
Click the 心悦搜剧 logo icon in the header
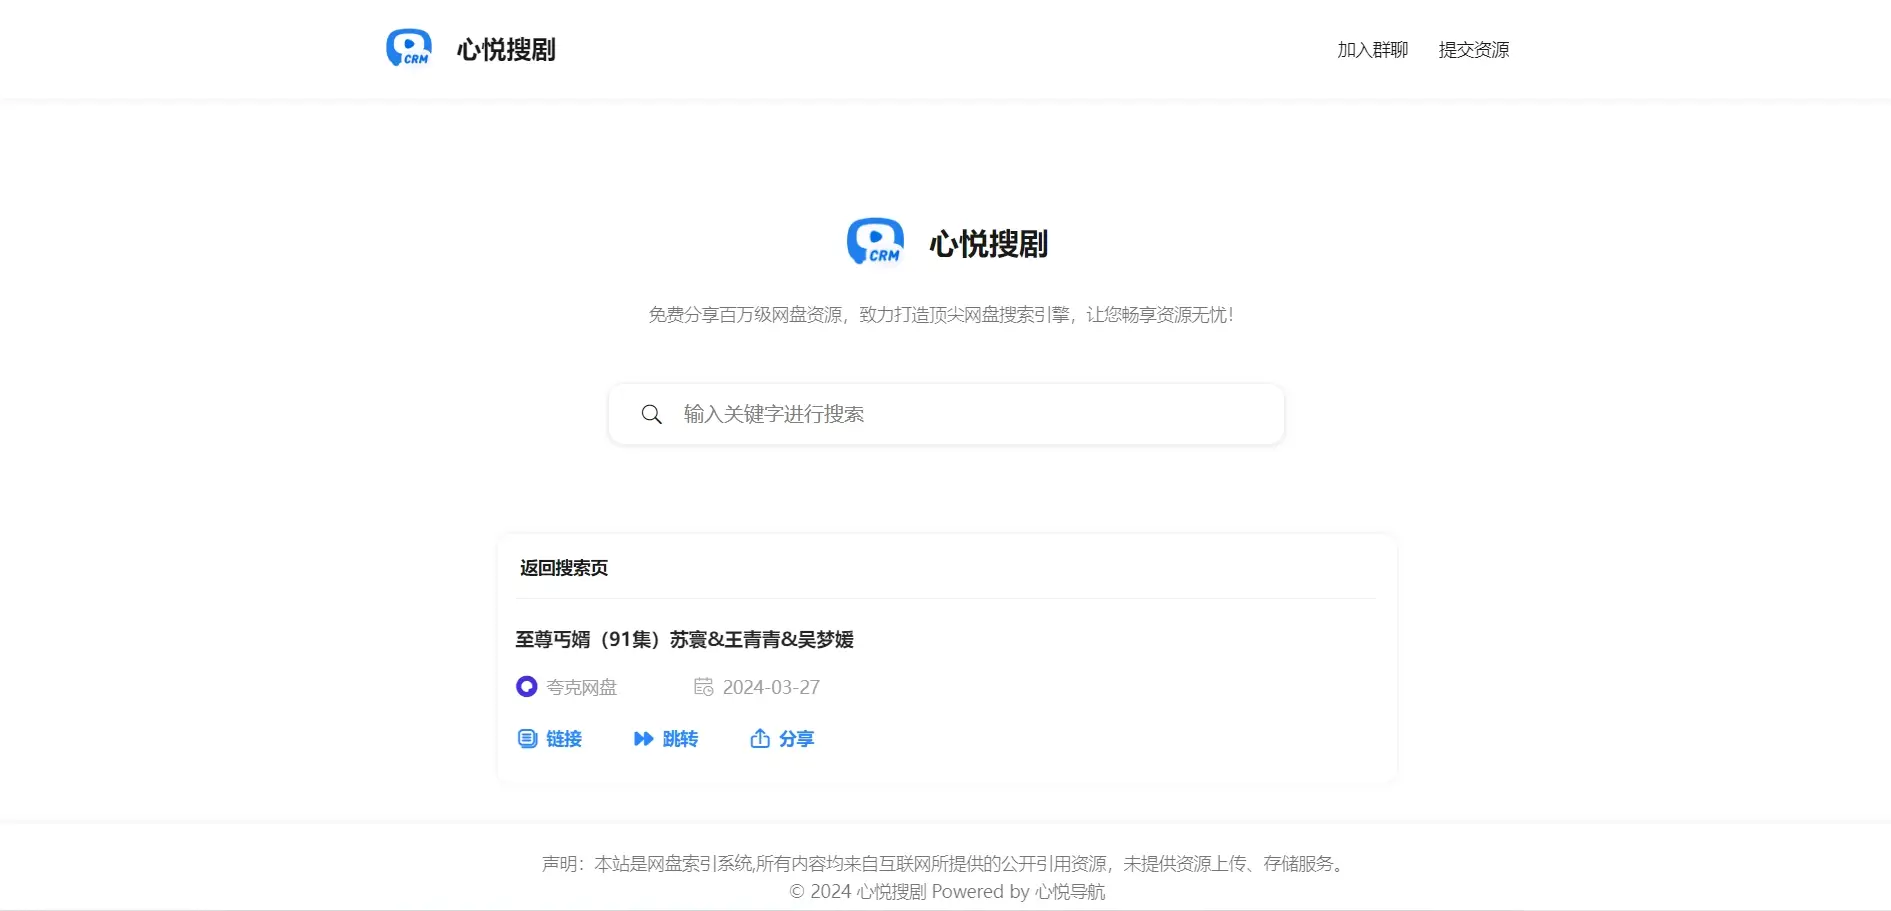click(x=409, y=48)
